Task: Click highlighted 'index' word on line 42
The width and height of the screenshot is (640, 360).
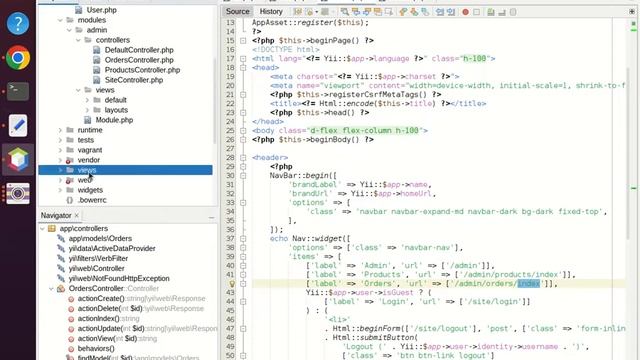Action: click(529, 284)
